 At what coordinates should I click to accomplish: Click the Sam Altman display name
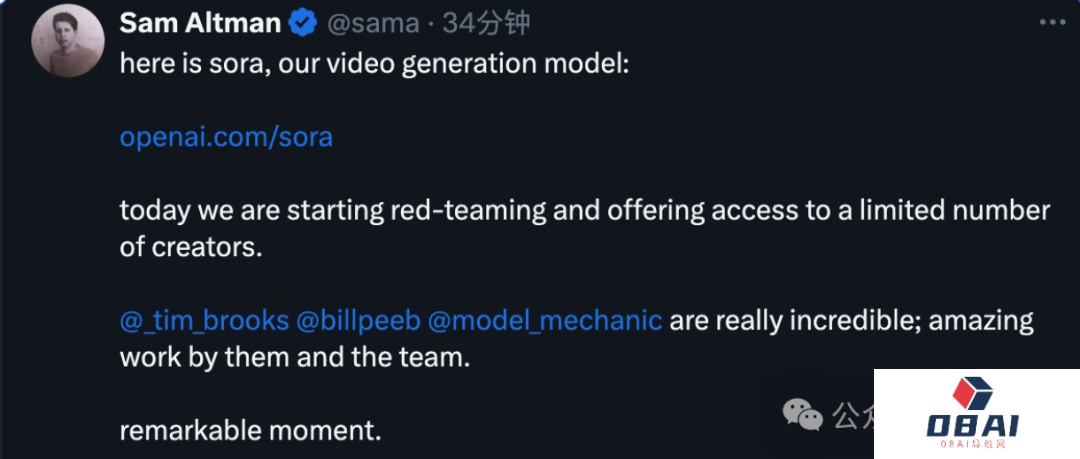[199, 22]
